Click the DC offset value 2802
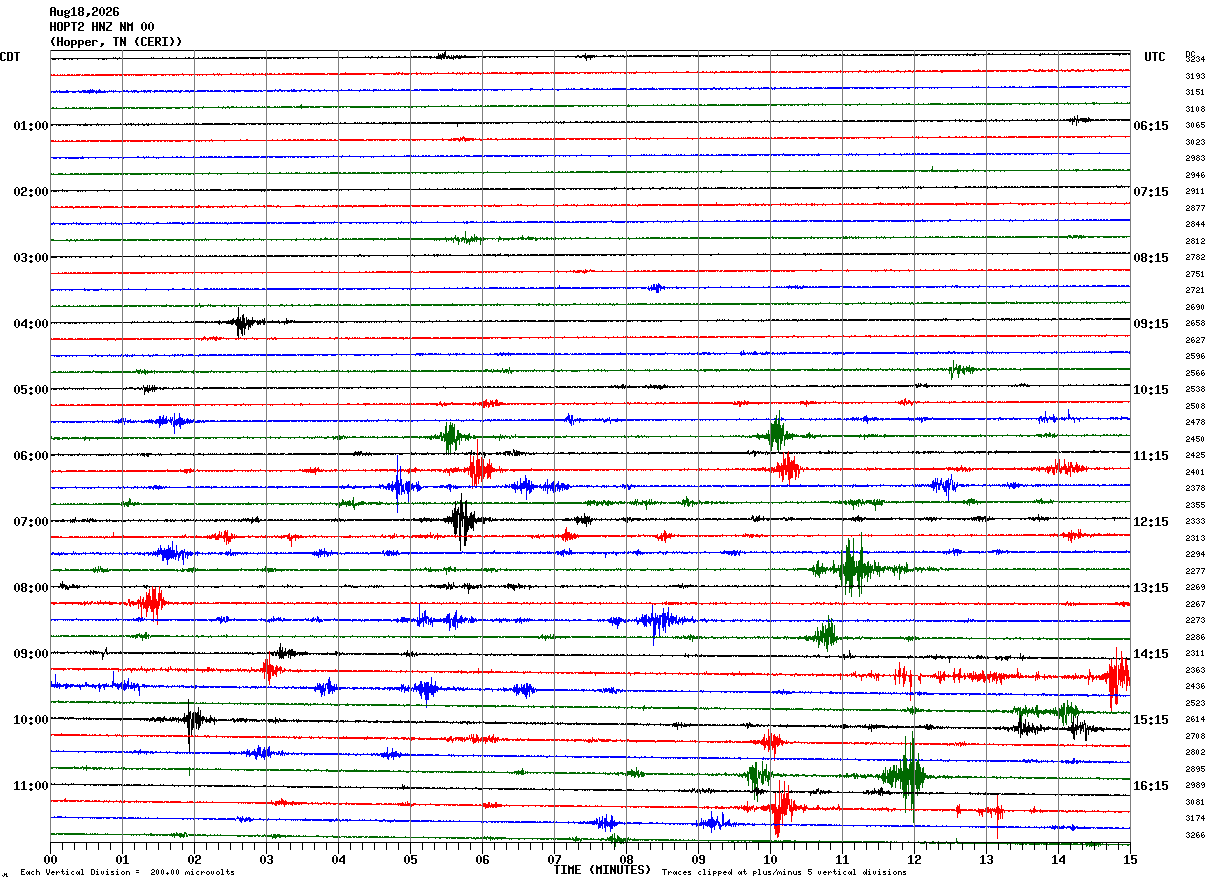1210x886 pixels. point(1195,753)
